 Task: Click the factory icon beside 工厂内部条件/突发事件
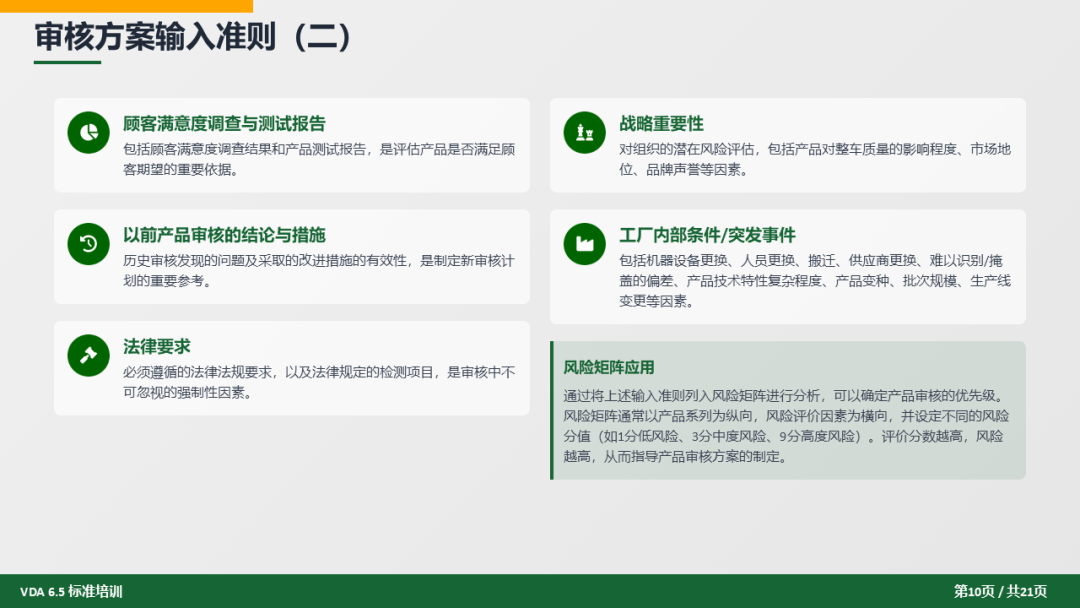click(584, 244)
